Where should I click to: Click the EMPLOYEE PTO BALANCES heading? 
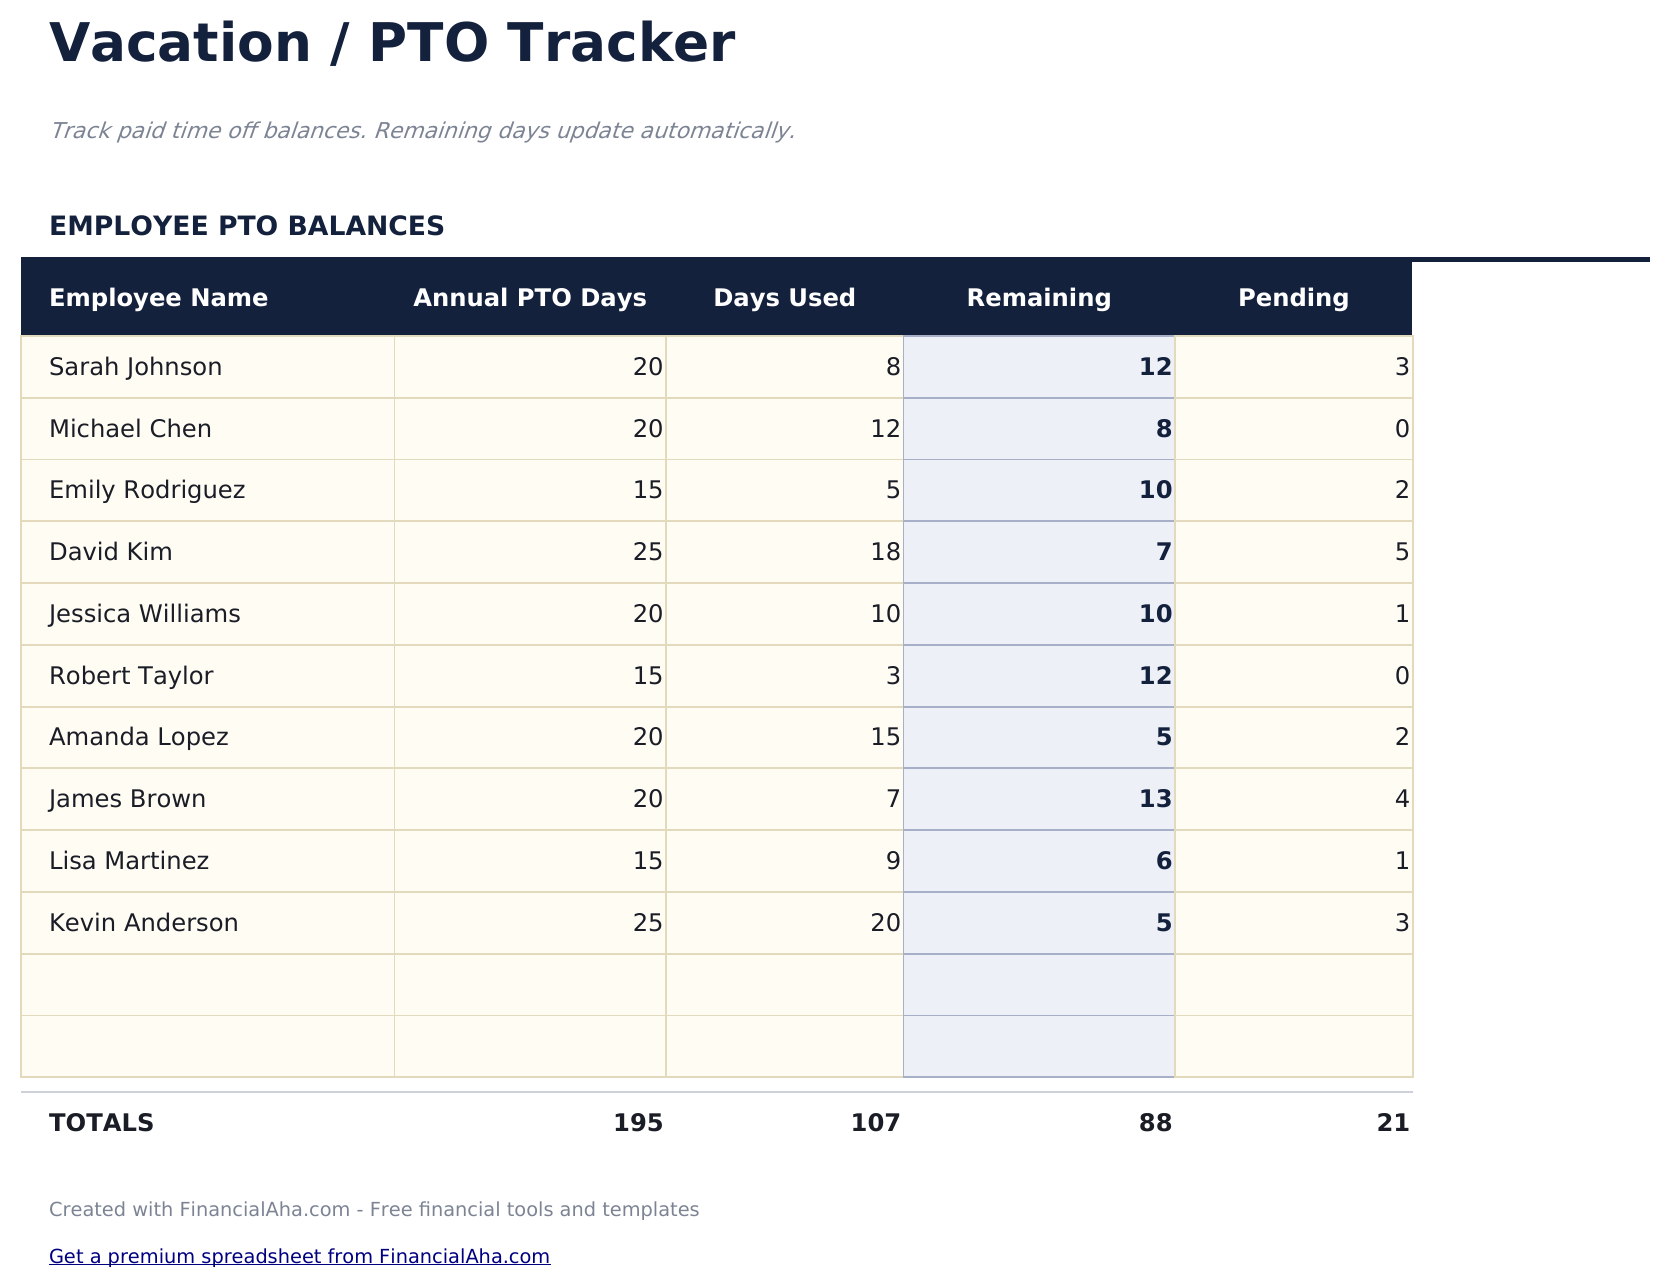point(247,225)
